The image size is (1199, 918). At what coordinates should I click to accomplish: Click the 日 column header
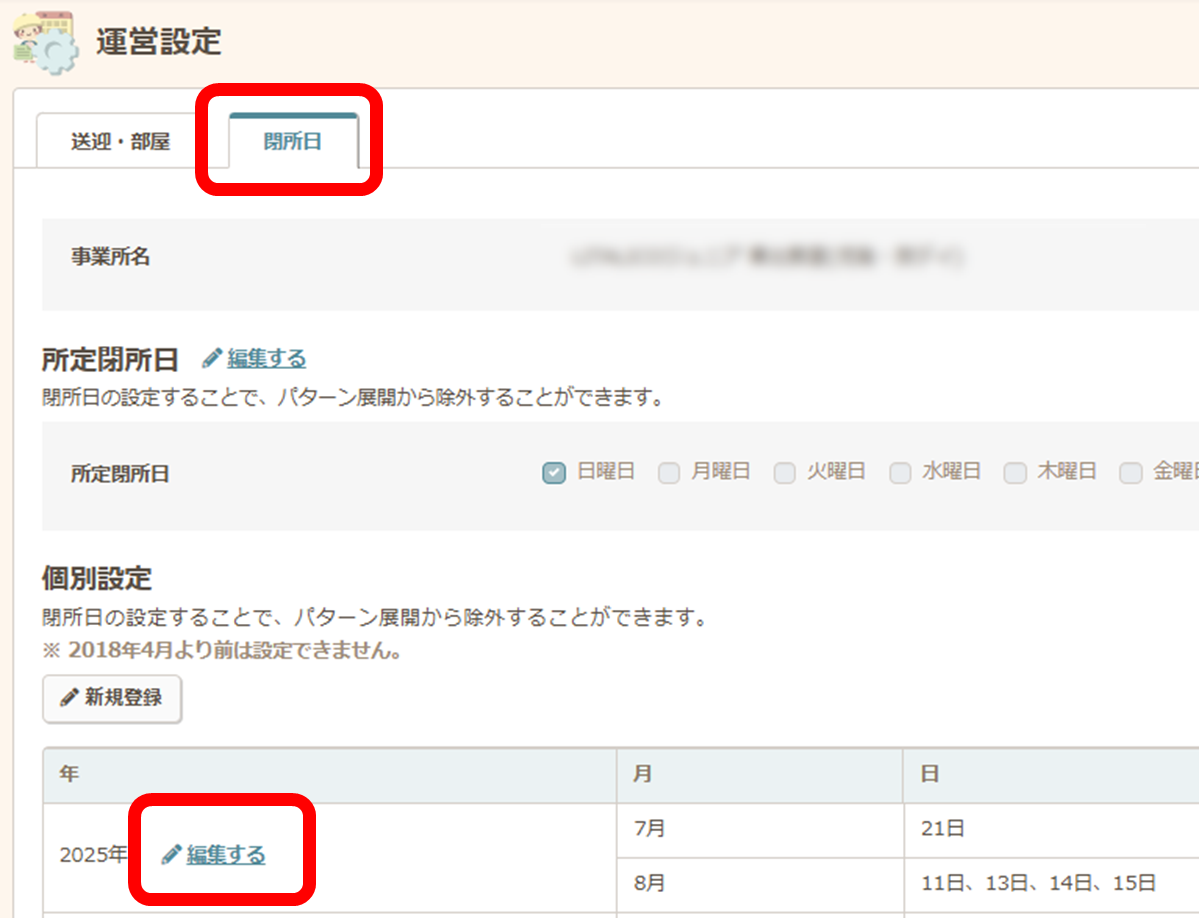coord(1050,775)
